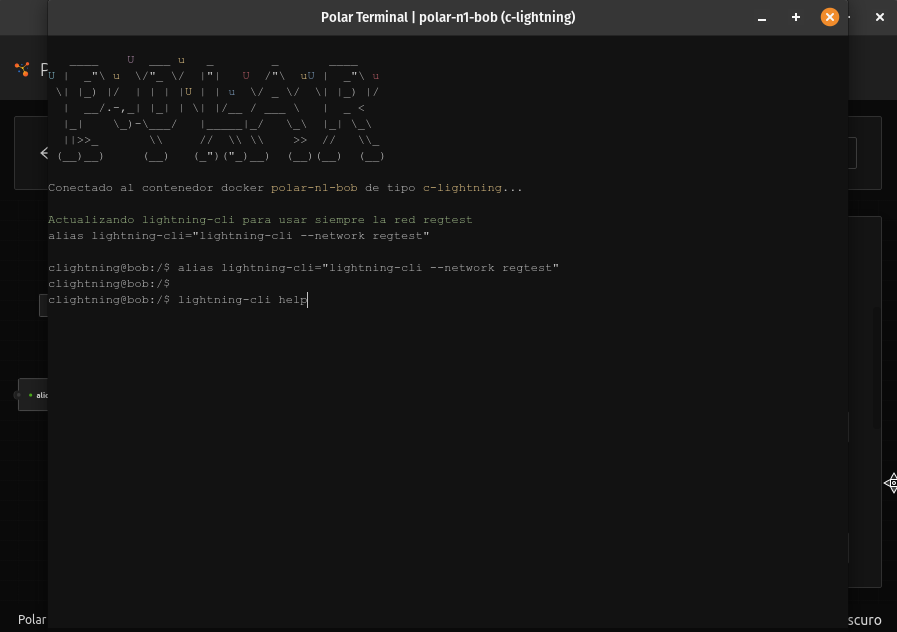The height and width of the screenshot is (632, 897).
Task: Click the terminal prompt input after lightning-cli help
Action: pyautogui.click(x=308, y=300)
